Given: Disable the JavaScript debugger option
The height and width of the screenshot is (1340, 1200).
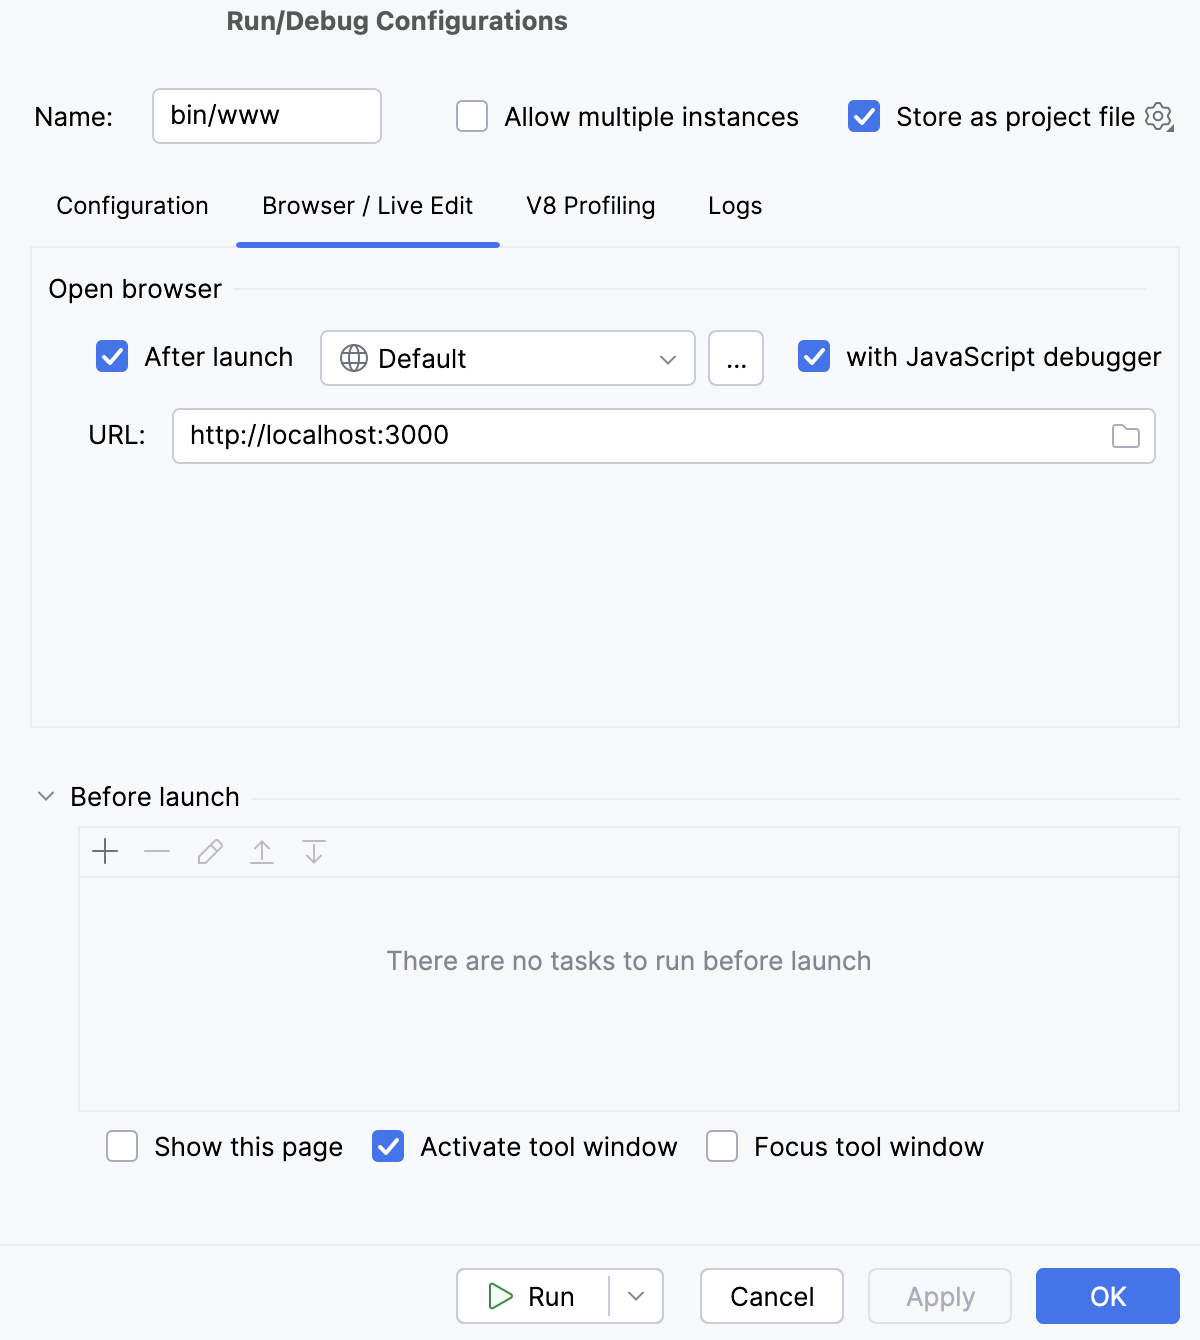Looking at the screenshot, I should point(814,357).
